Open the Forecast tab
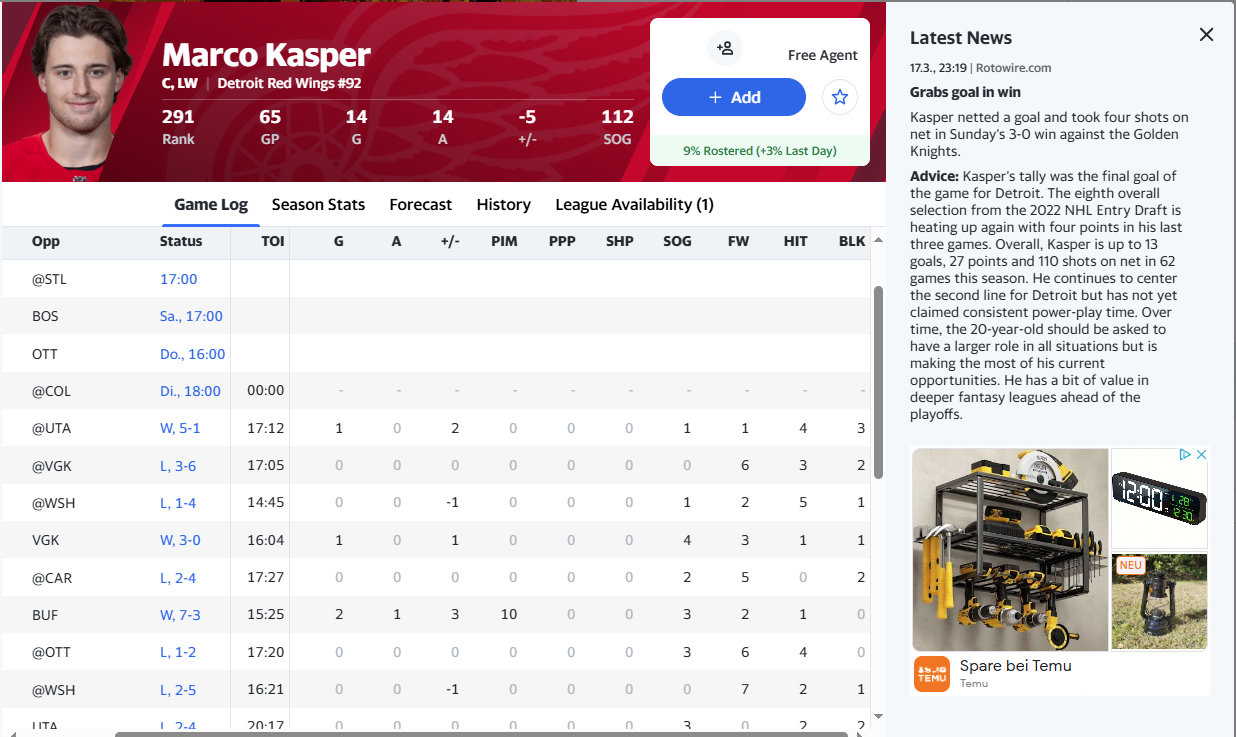The image size is (1236, 737). 420,204
